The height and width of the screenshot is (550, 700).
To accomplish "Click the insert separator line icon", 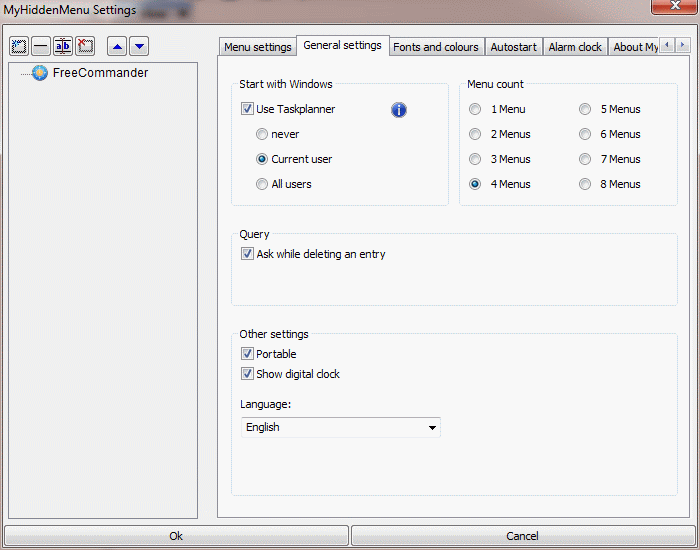I will [41, 46].
